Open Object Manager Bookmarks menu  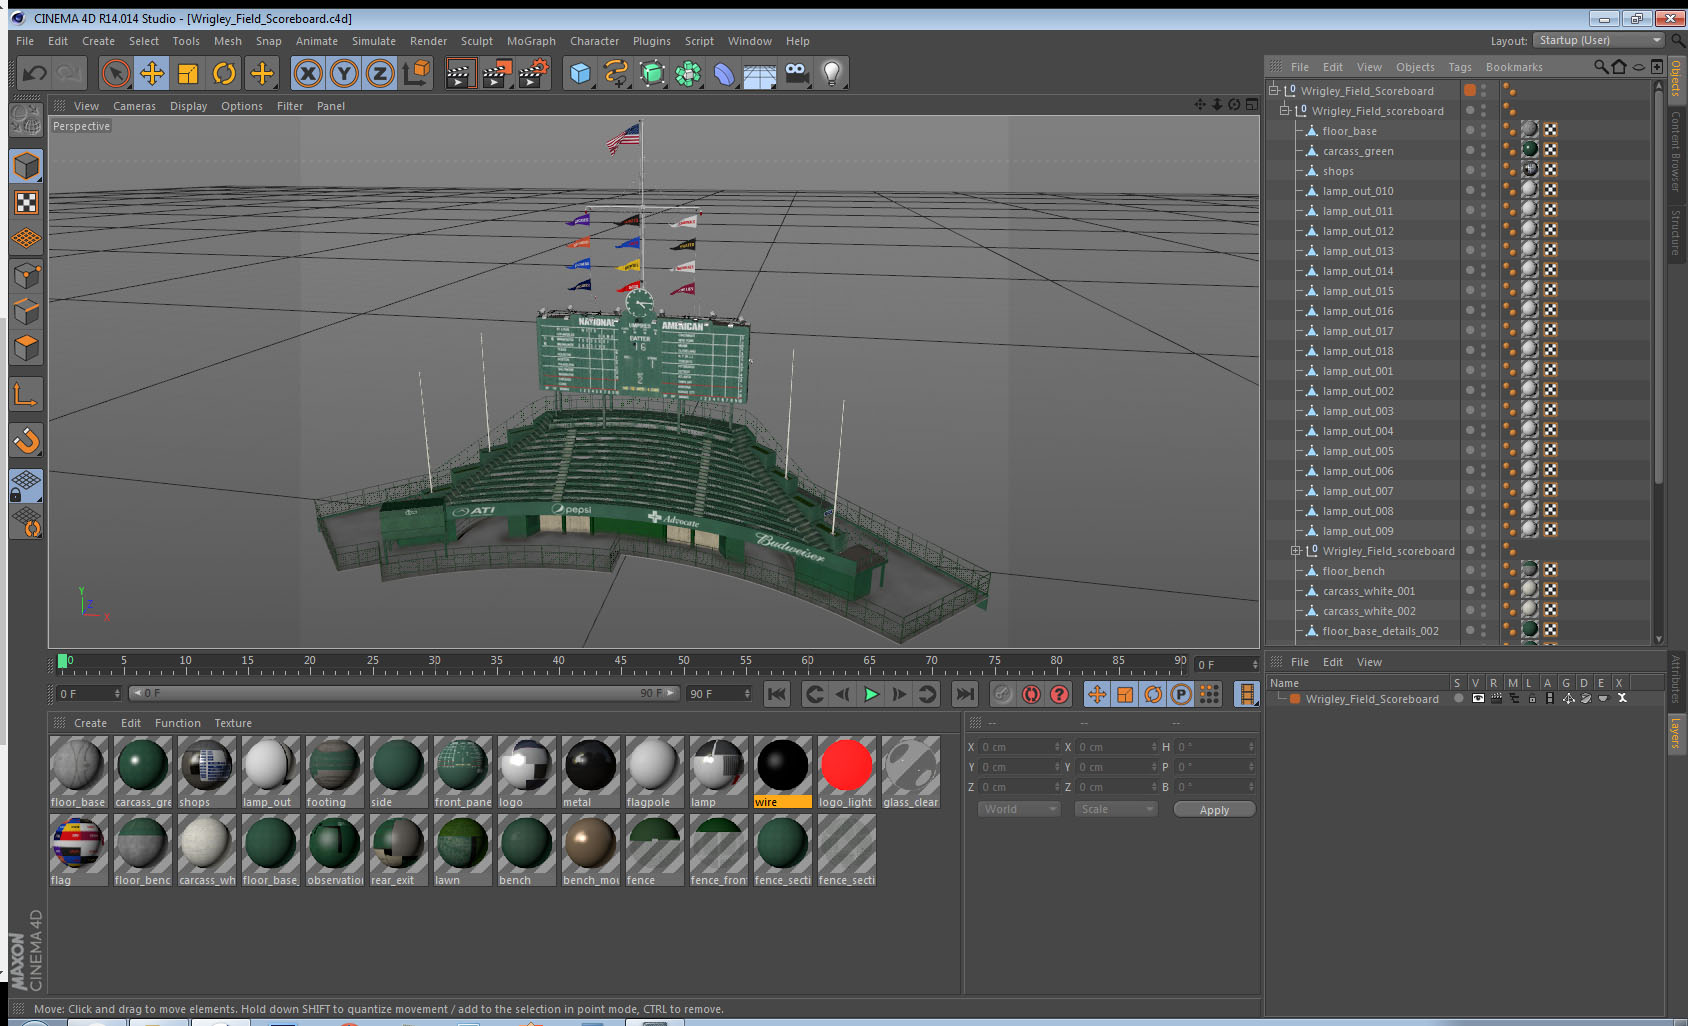pos(1514,67)
